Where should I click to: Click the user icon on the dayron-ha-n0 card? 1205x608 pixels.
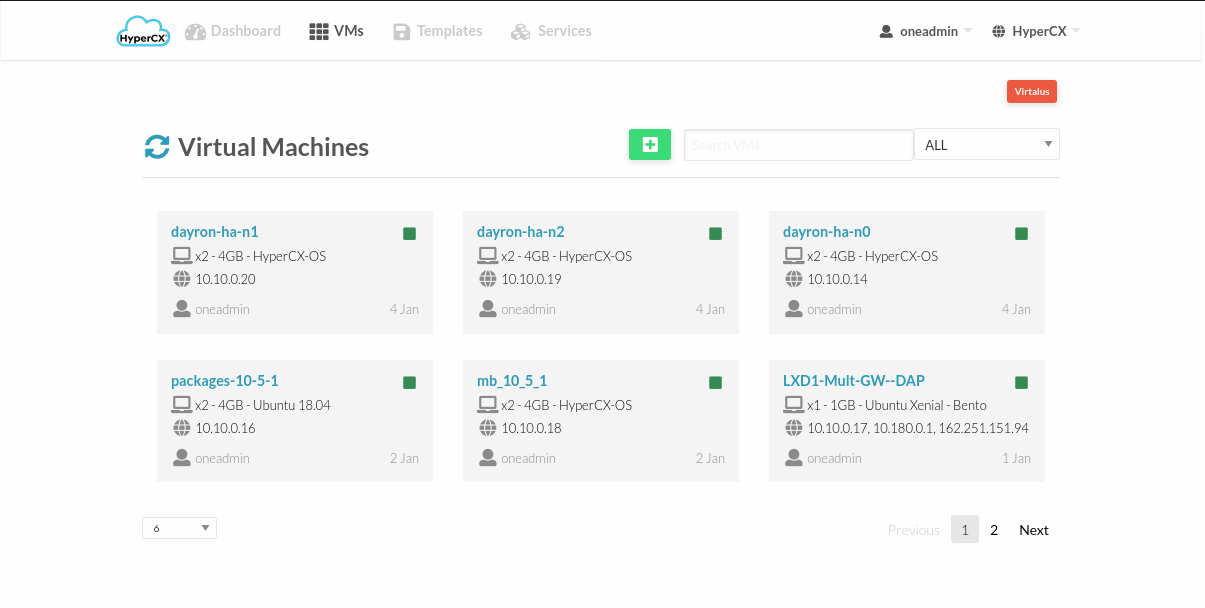click(x=793, y=309)
